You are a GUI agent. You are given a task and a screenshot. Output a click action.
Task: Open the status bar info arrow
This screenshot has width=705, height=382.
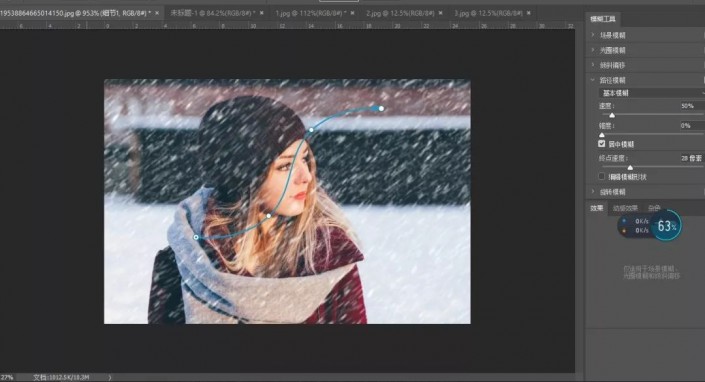click(110, 378)
